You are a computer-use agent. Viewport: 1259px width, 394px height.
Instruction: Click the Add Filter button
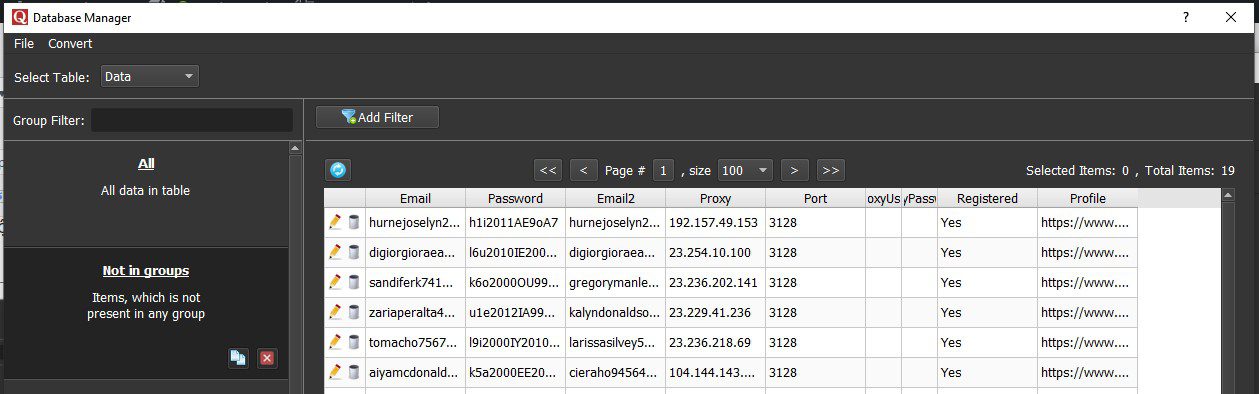tap(377, 117)
